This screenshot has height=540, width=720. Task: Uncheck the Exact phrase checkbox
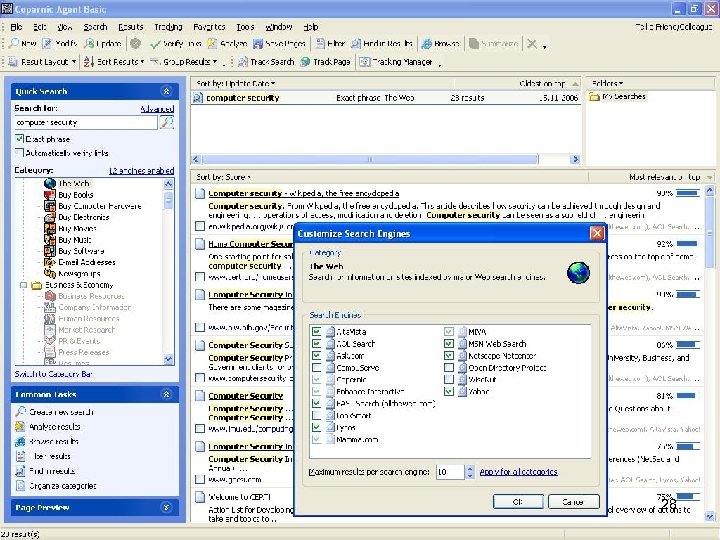pyautogui.click(x=20, y=138)
